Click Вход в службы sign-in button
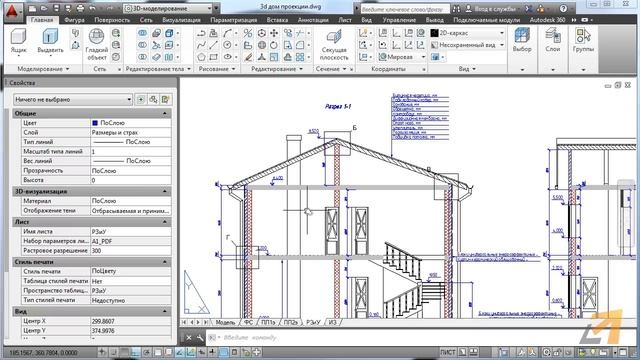The image size is (640, 360). coord(492,9)
